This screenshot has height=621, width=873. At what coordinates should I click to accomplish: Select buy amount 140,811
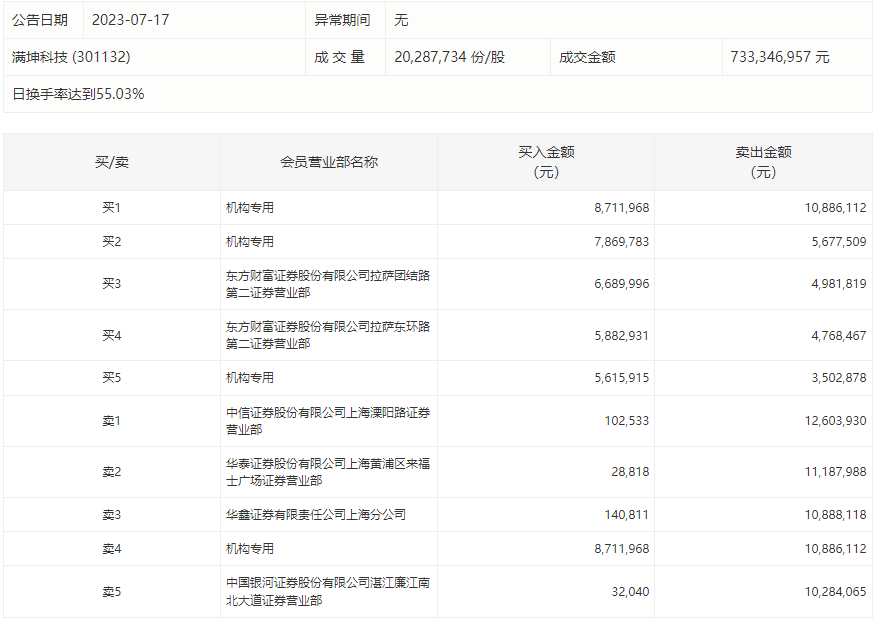pyautogui.click(x=626, y=515)
